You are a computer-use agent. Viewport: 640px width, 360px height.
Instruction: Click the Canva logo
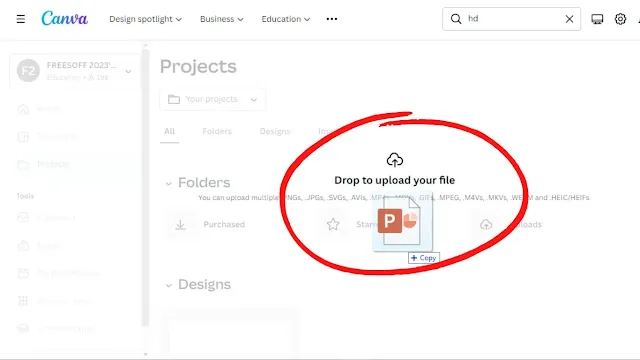(64, 19)
